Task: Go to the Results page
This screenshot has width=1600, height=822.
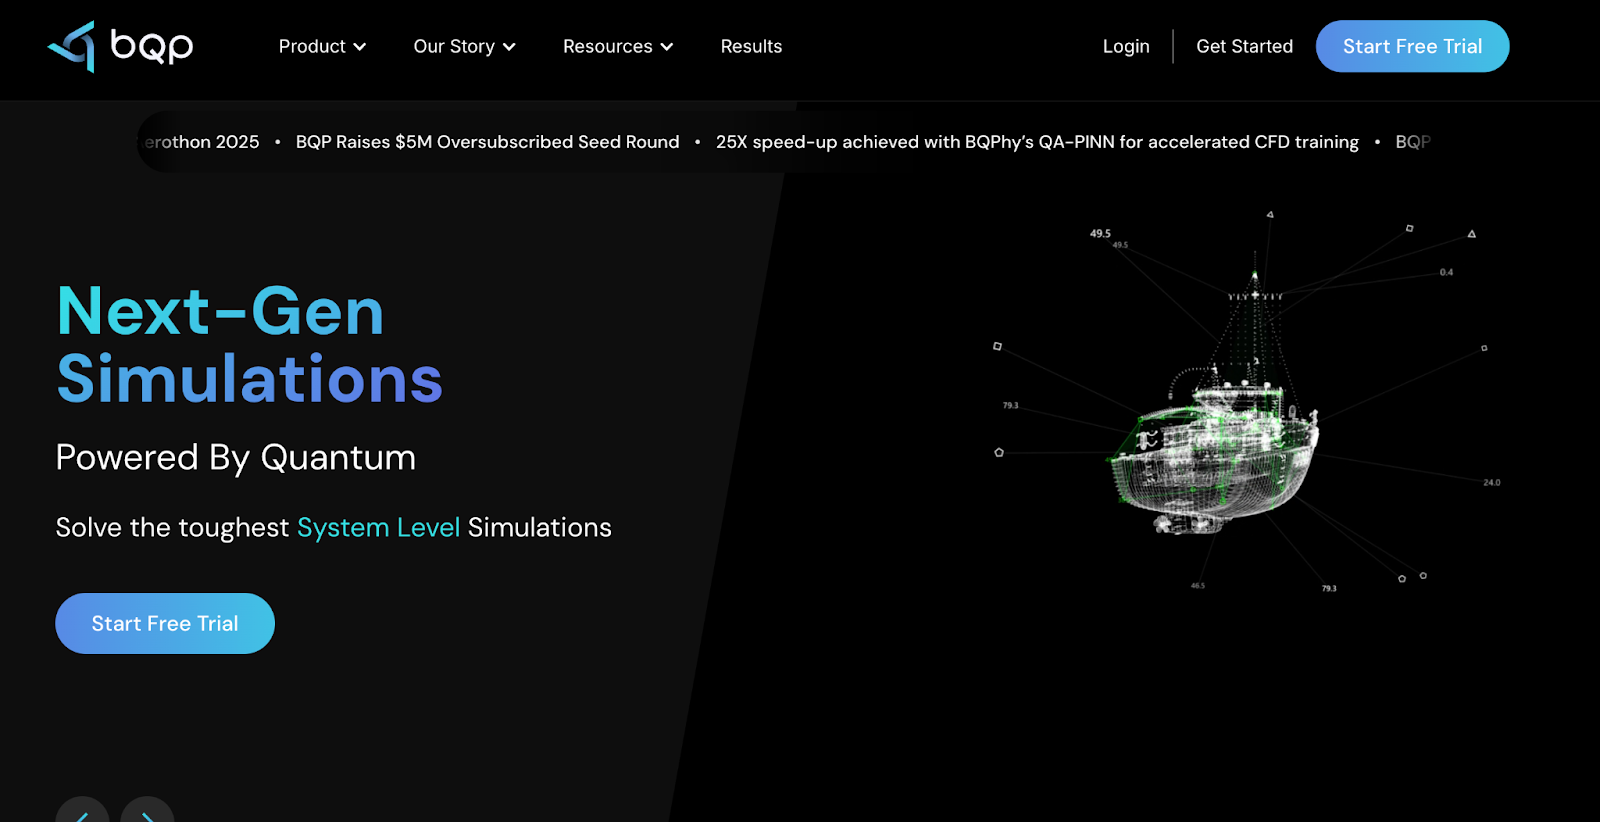Action: click(x=751, y=47)
